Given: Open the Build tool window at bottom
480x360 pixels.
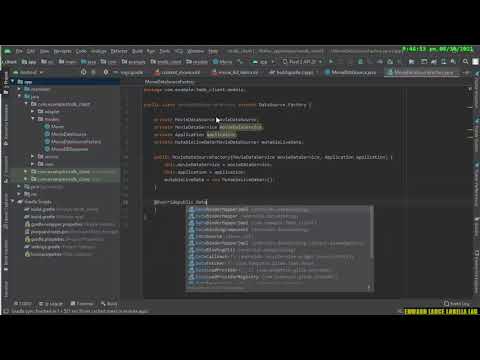Looking at the screenshot, I should (109, 304).
